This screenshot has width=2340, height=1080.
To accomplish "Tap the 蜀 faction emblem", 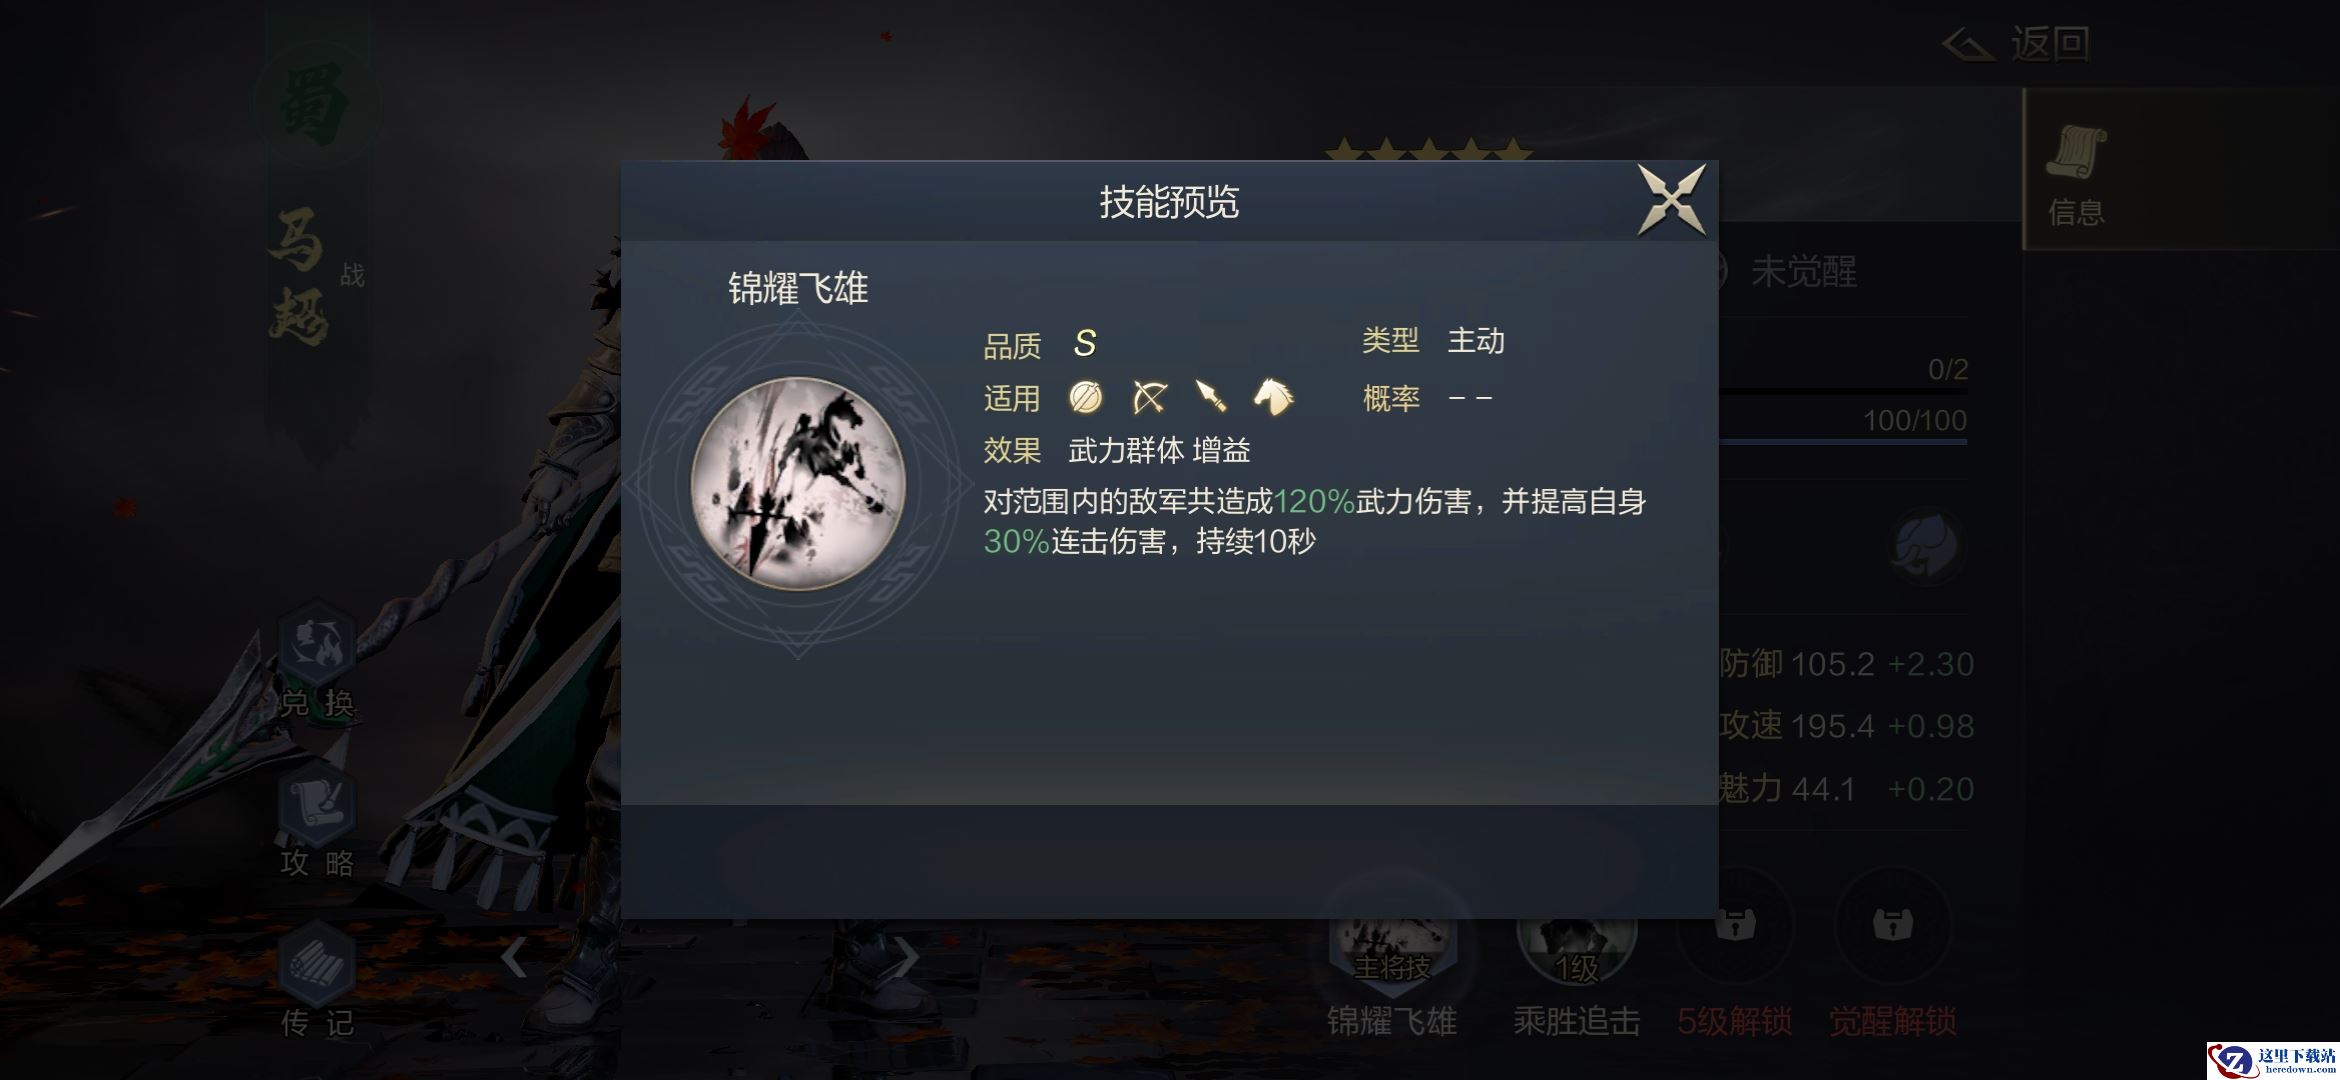I will (316, 104).
